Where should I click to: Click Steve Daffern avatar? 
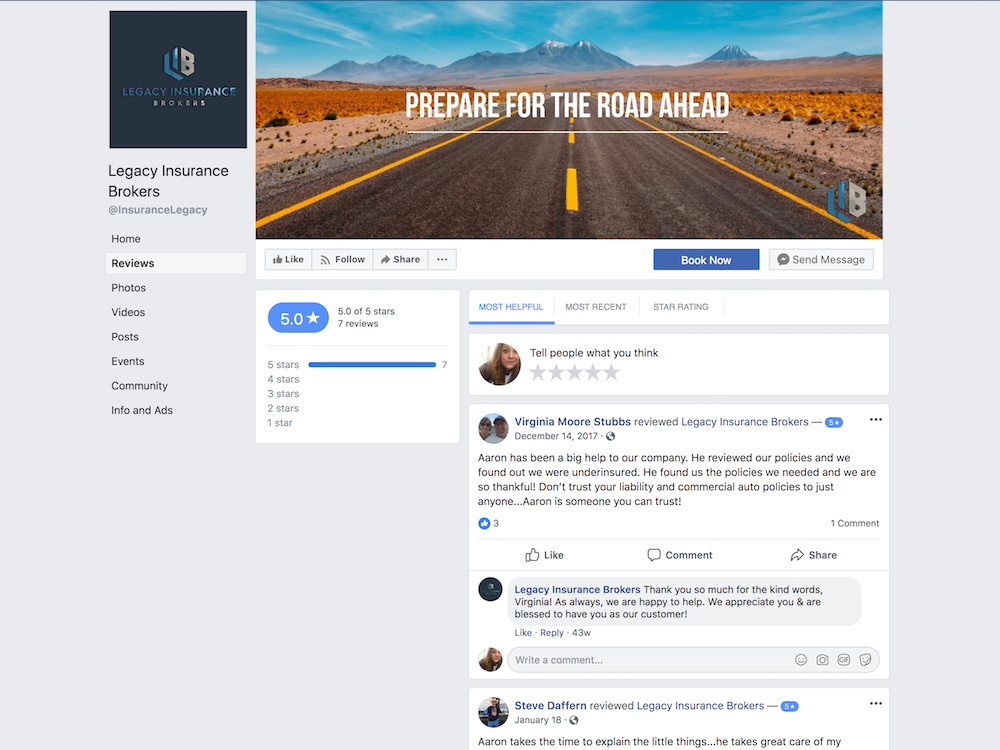click(x=493, y=712)
